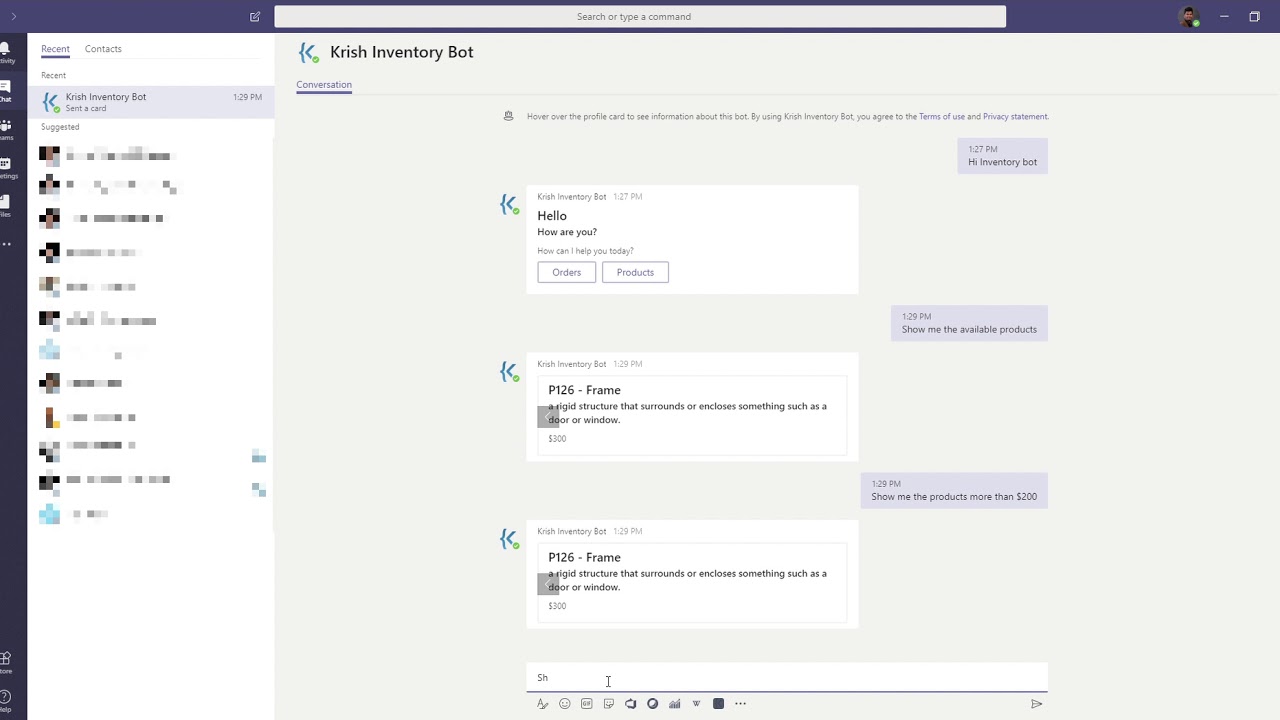Open the sticker picker
1280x720 pixels.
click(x=608, y=704)
